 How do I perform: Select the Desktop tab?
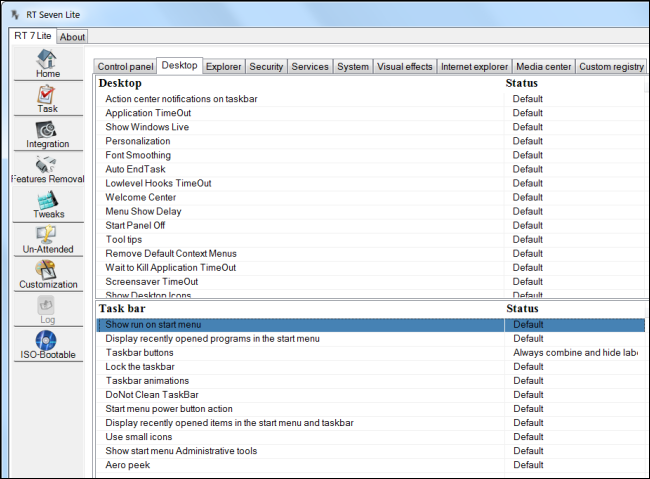pos(179,65)
